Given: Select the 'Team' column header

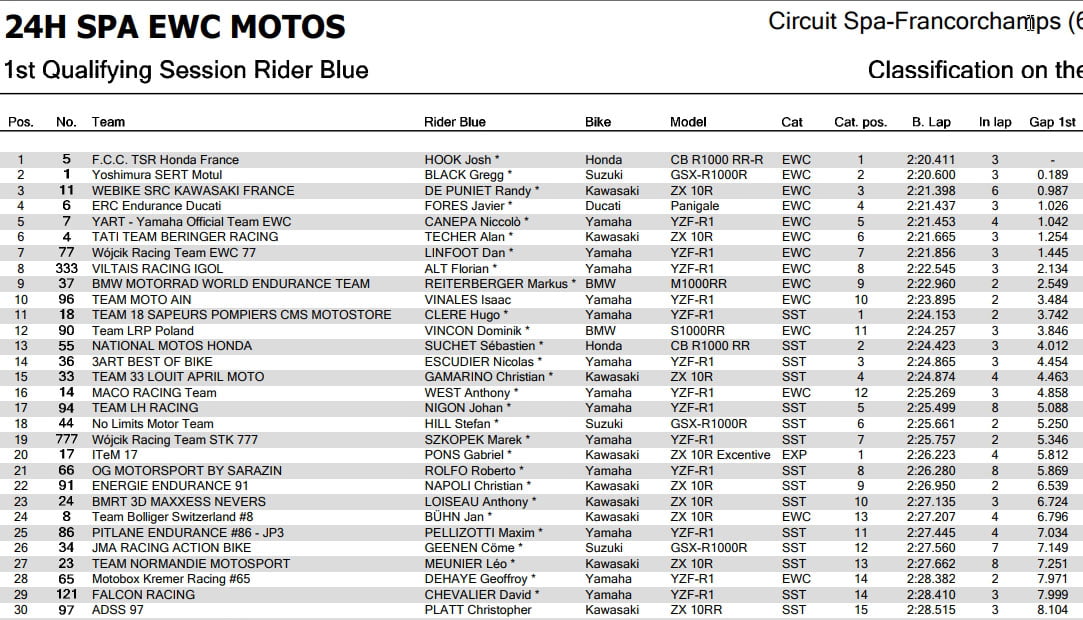Looking at the screenshot, I should [x=108, y=122].
